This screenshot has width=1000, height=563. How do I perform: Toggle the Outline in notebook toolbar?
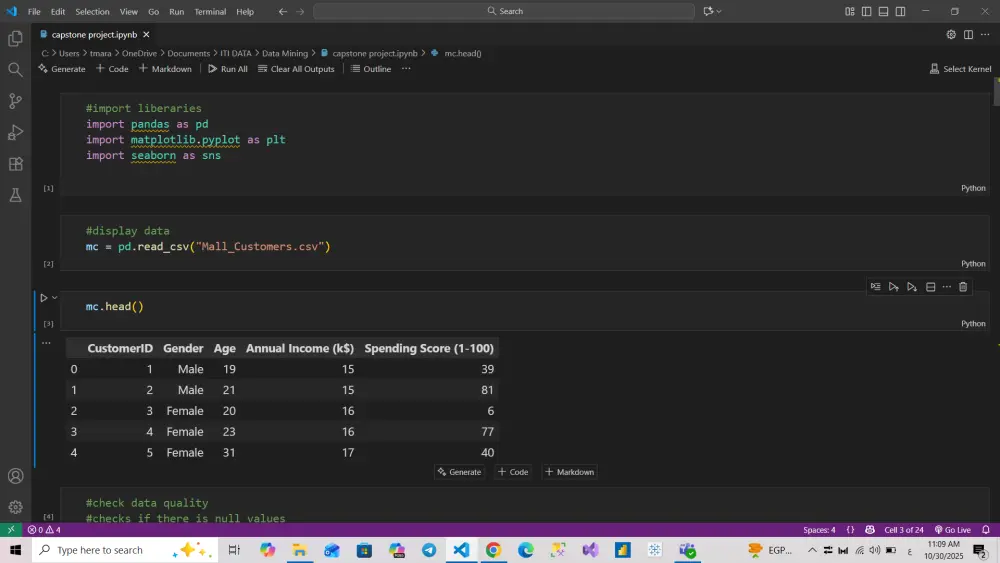pos(371,69)
